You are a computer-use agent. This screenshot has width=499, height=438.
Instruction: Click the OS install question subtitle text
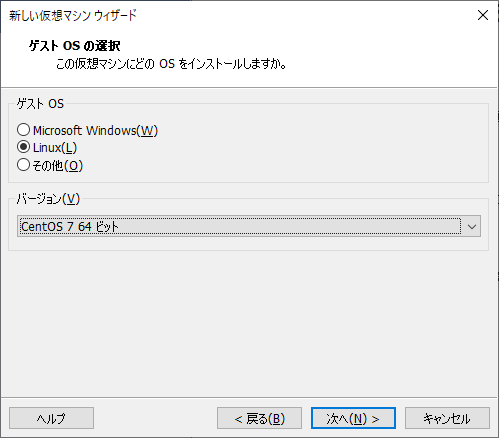[171, 64]
